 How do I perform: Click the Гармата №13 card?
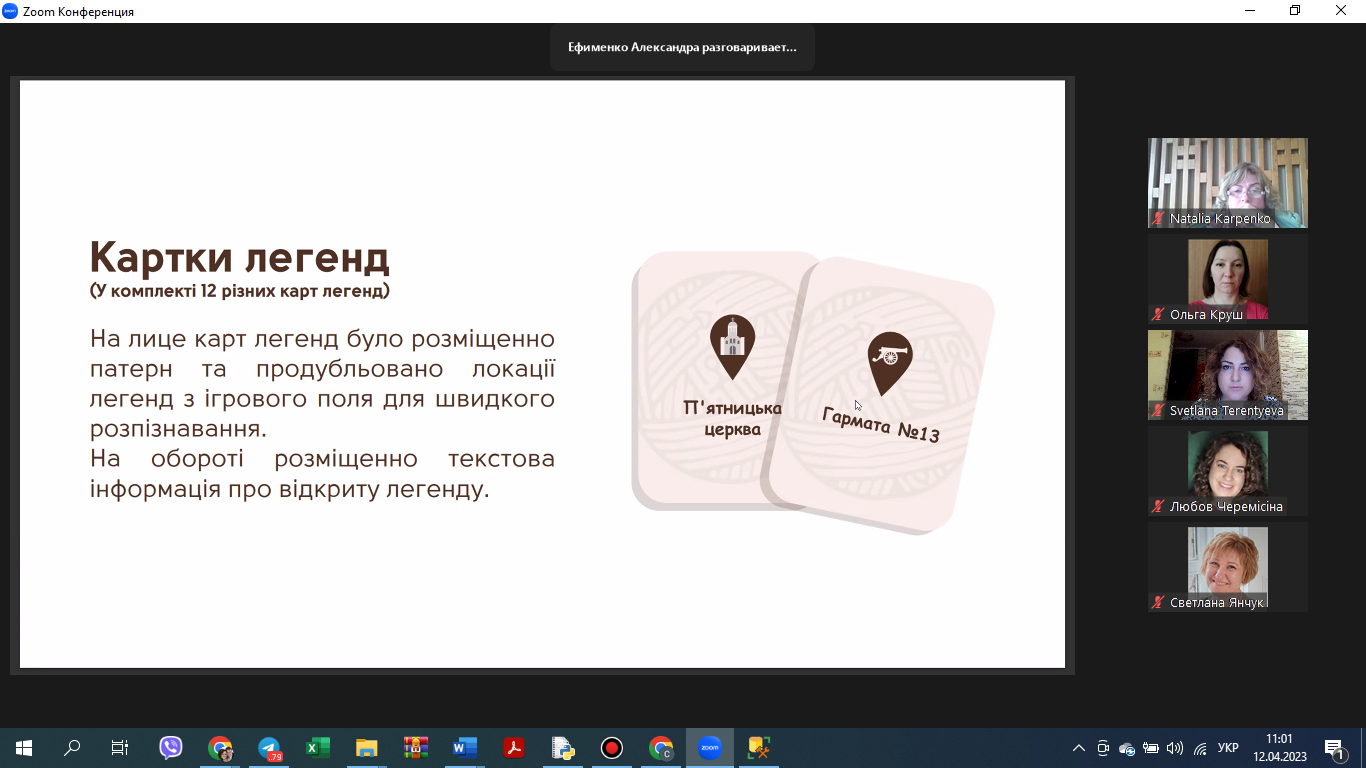(880, 394)
